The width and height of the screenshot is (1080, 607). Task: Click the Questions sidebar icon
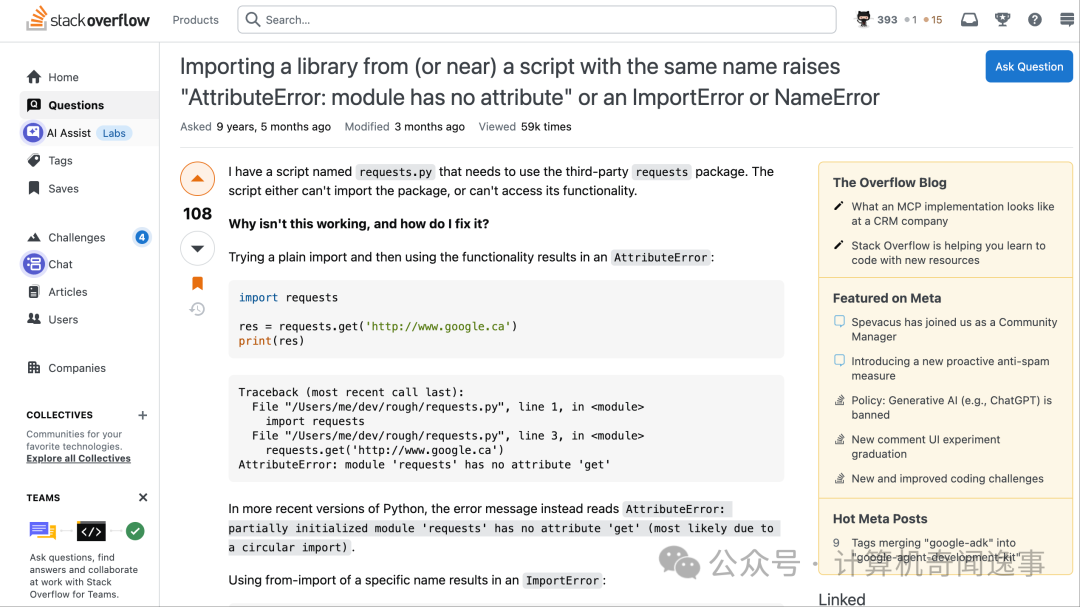click(x=34, y=105)
